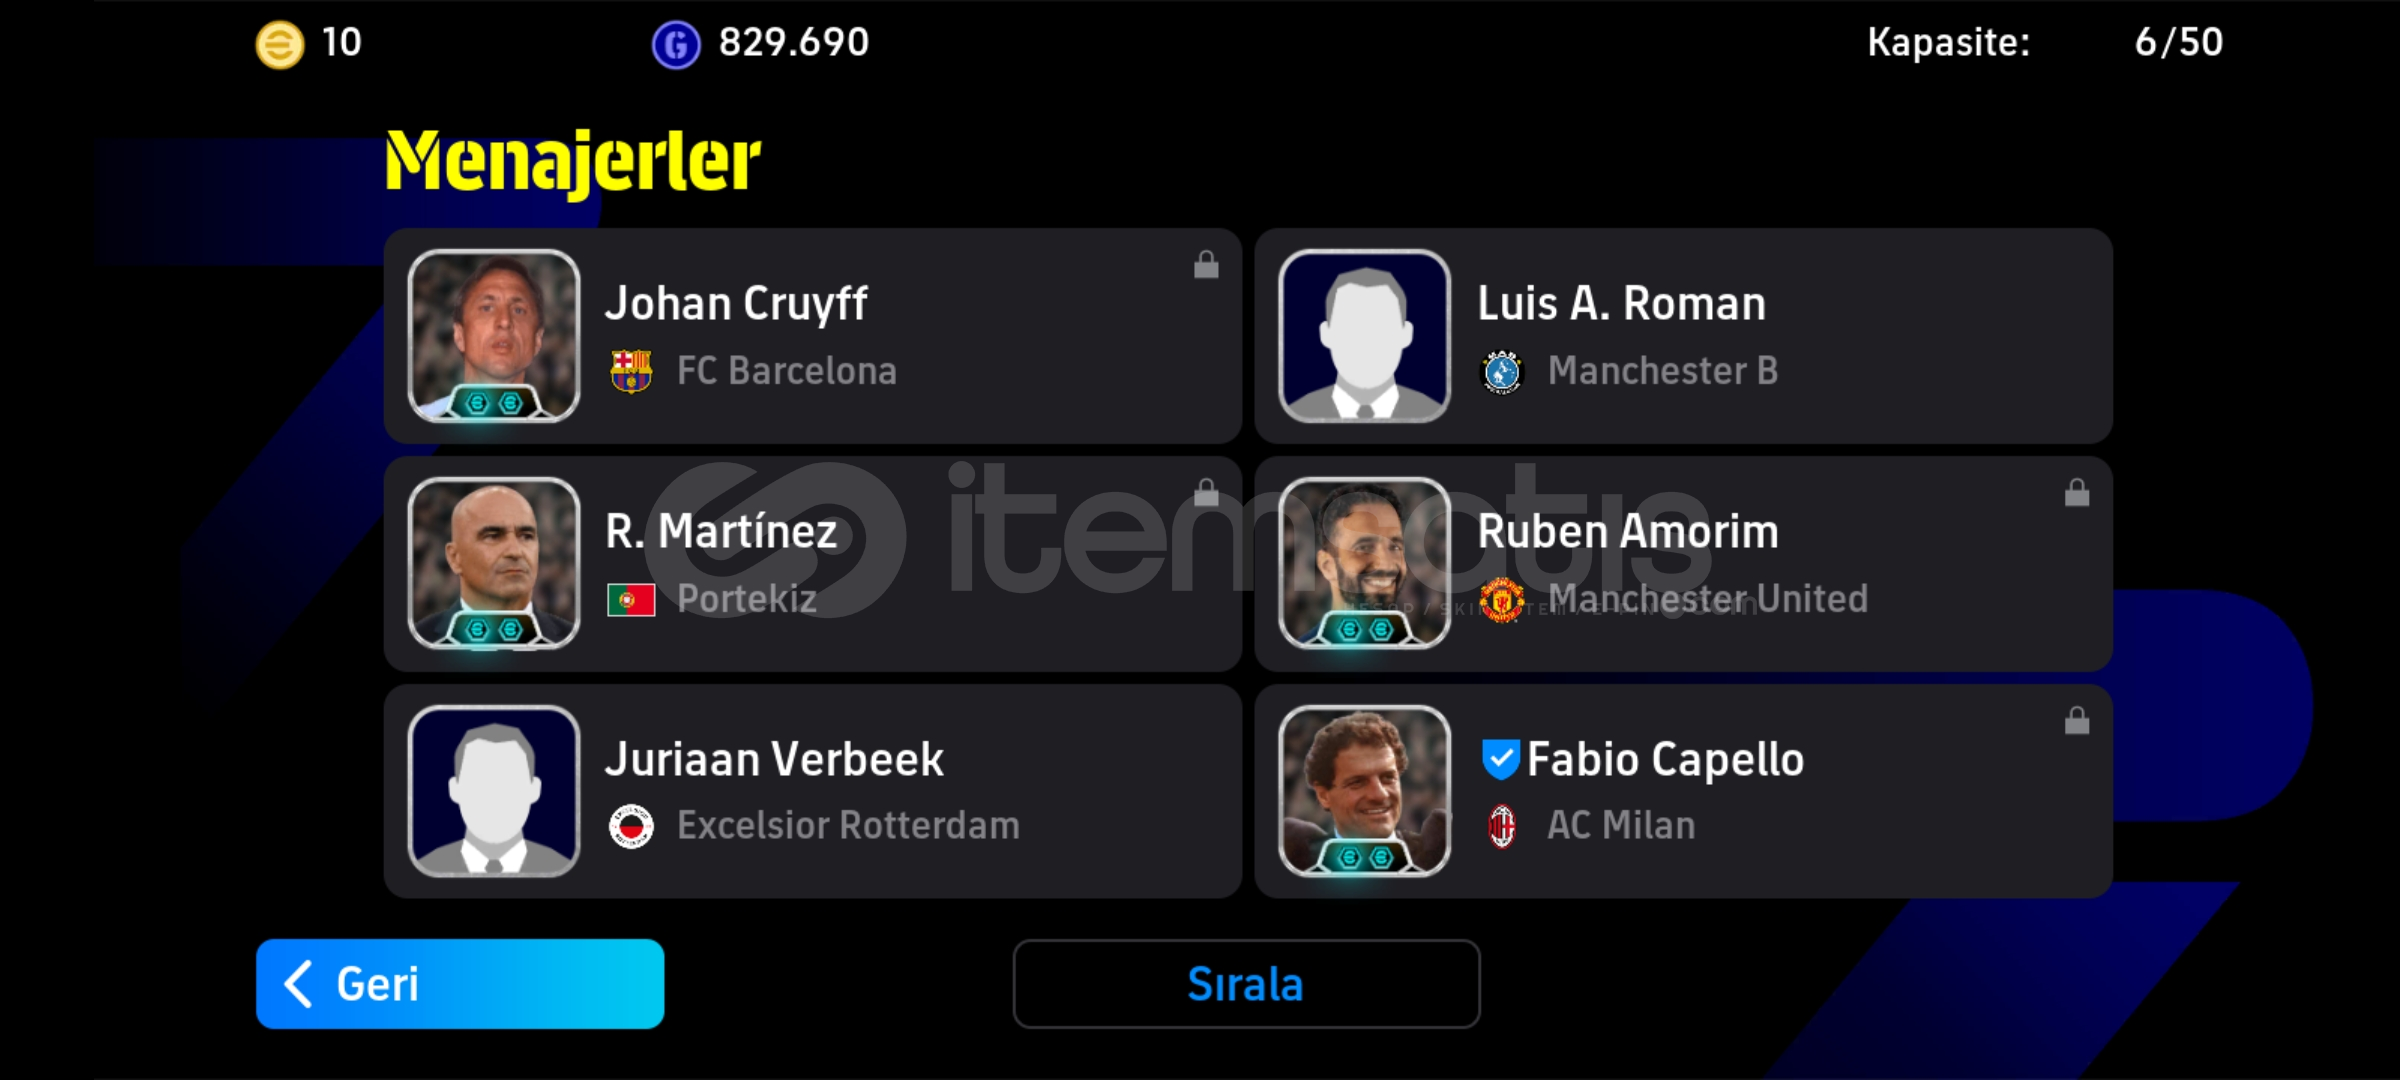Click the gold eFootball coin icon
This screenshot has width=2400, height=1080.
click(x=280, y=44)
